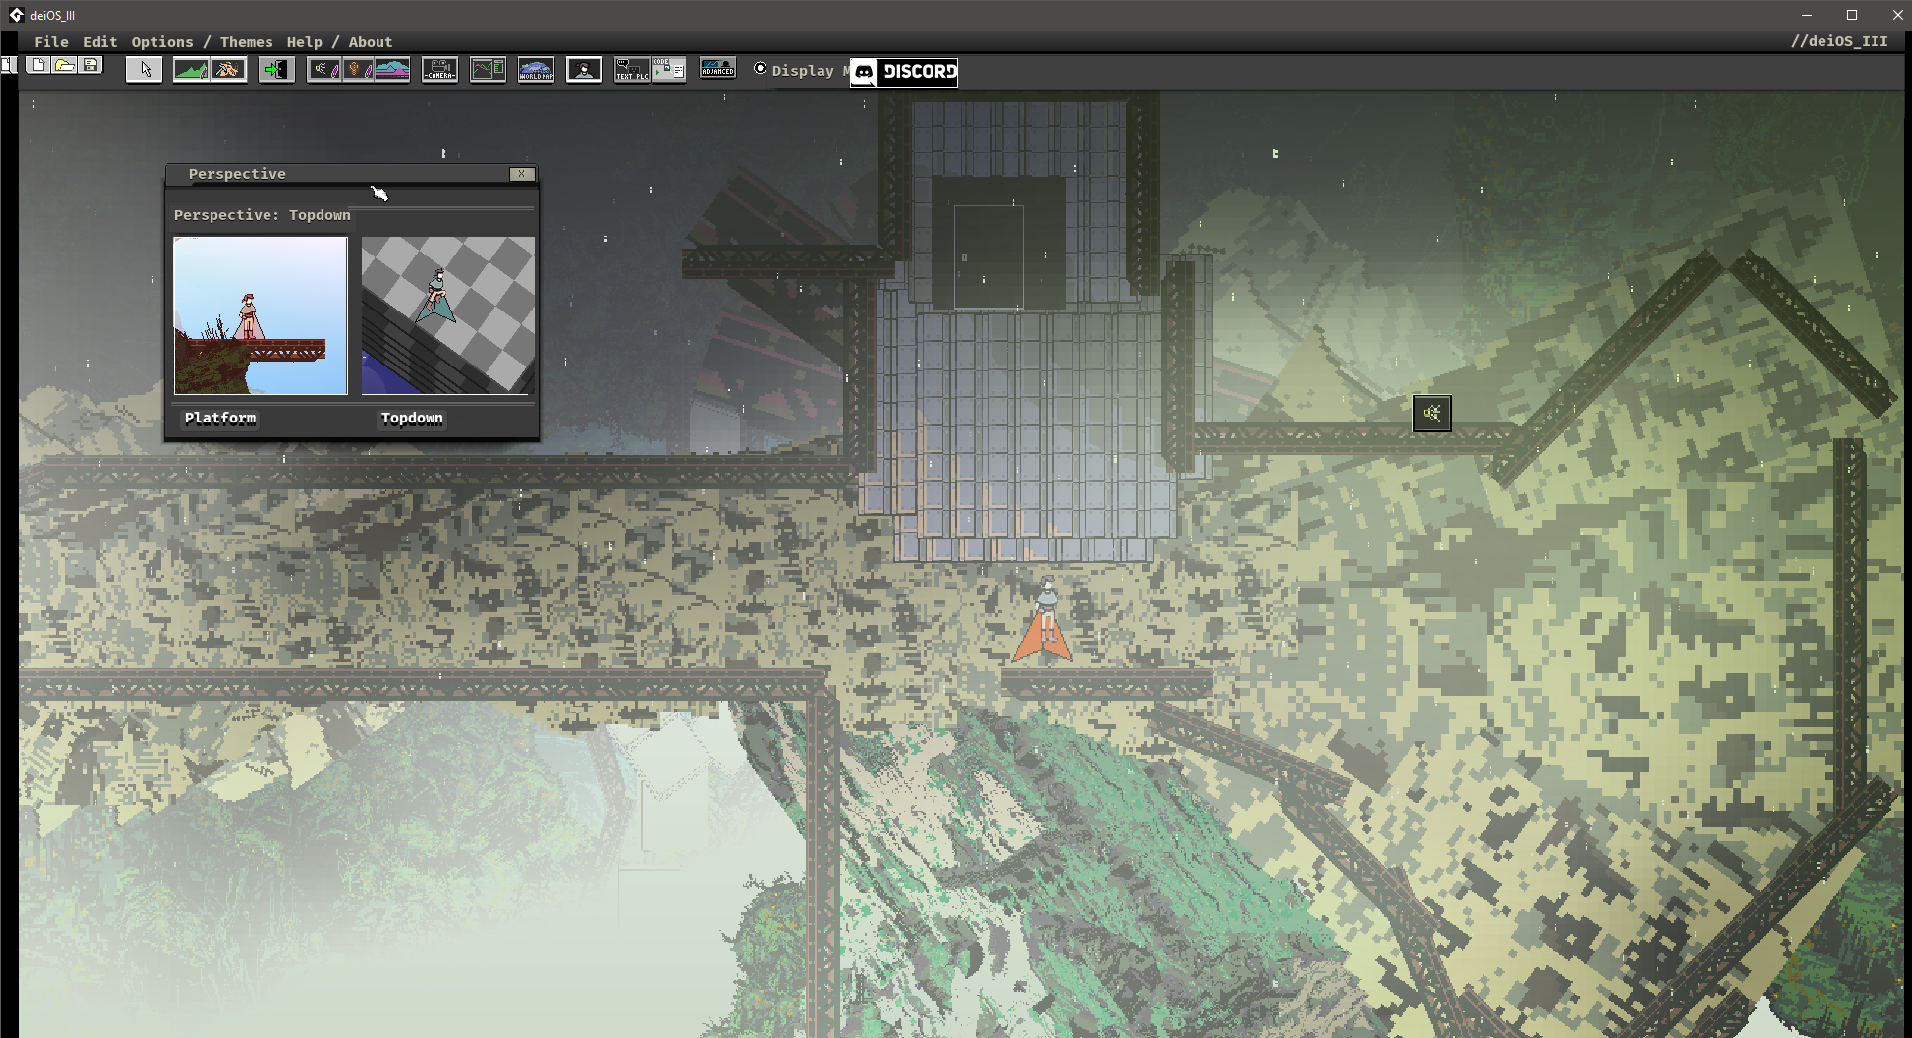Select the pointer cursor tool

point(144,70)
